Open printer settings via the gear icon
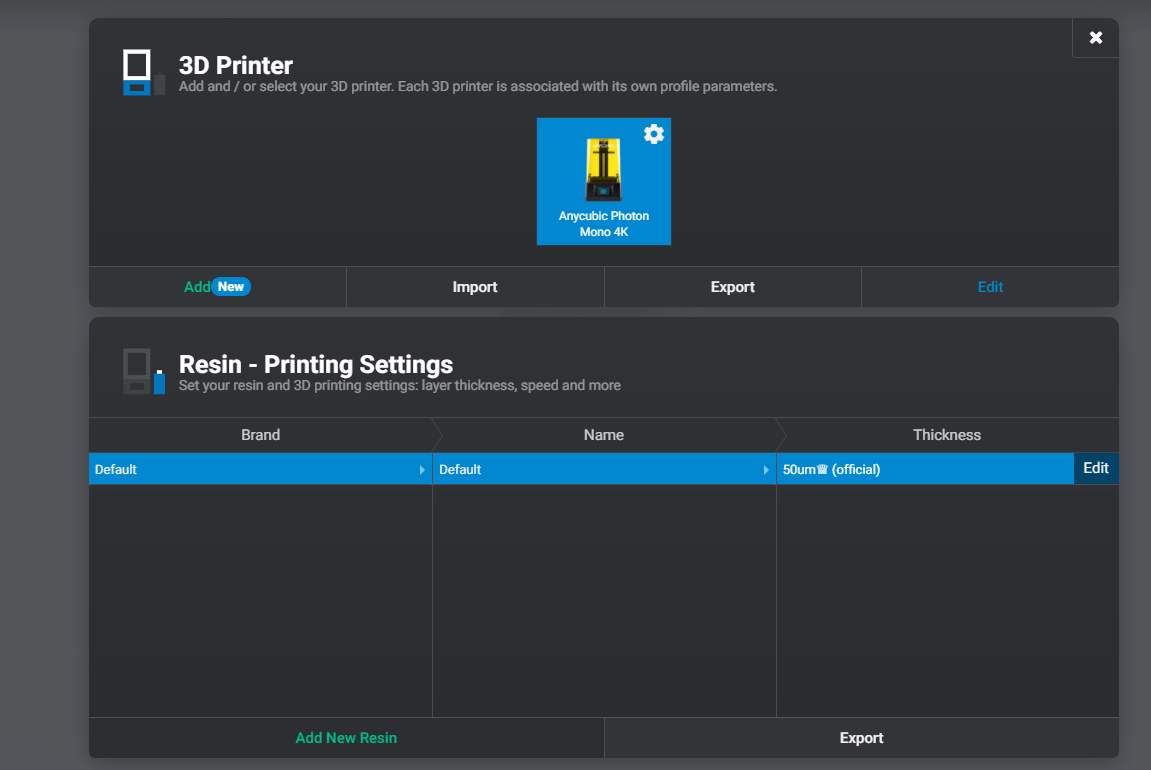1151x770 pixels. pos(654,133)
